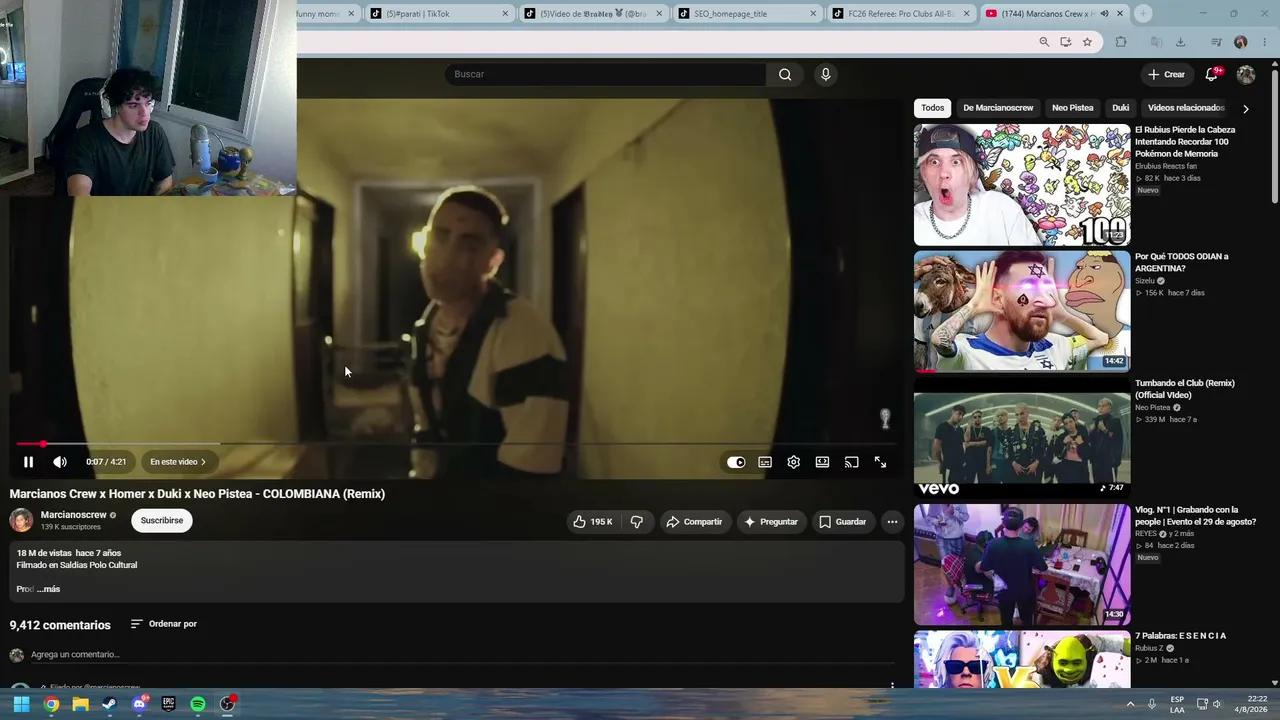
Task: Expand the description with '...más'
Action: (x=49, y=589)
